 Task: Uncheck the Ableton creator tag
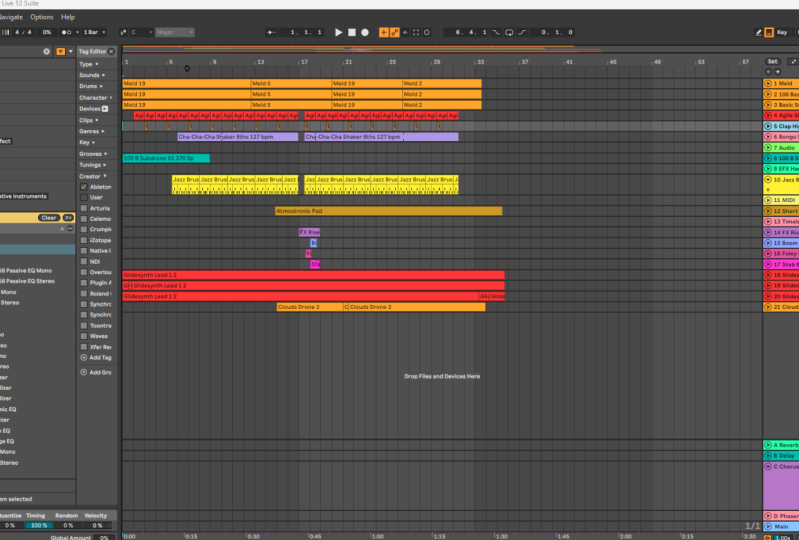[84, 187]
